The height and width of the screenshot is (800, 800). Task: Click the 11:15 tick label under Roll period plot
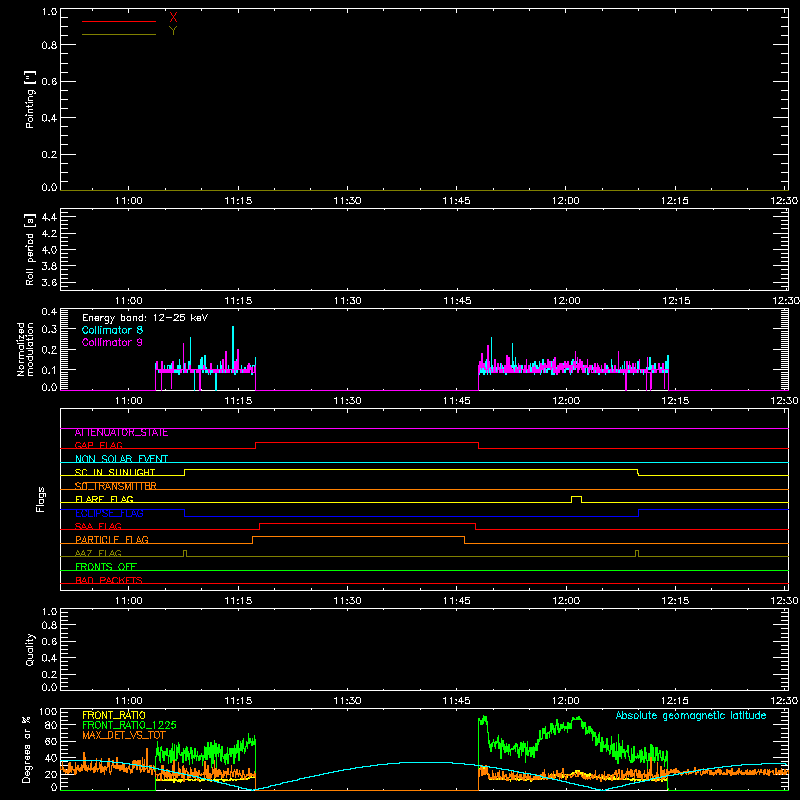[x=238, y=301]
